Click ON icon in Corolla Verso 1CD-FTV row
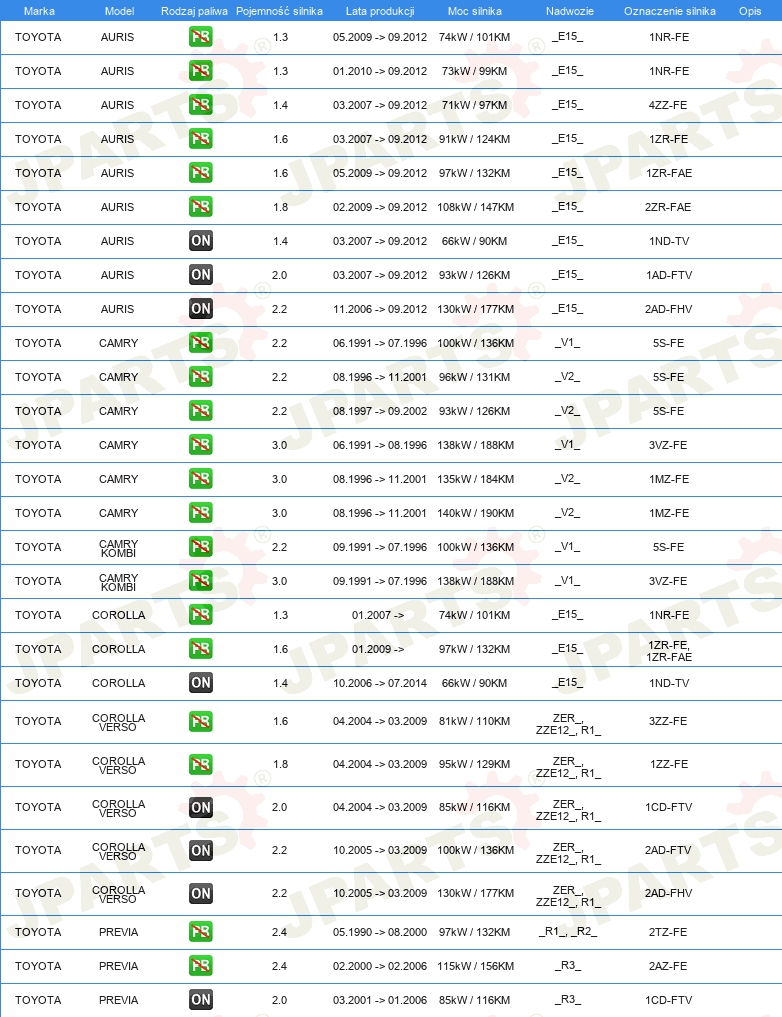 click(200, 808)
